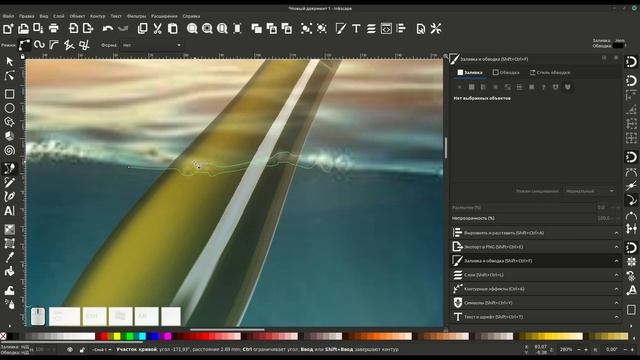Viewport: 640px width, 360px height.
Task: Group selected objects icon
Action: 306,29
